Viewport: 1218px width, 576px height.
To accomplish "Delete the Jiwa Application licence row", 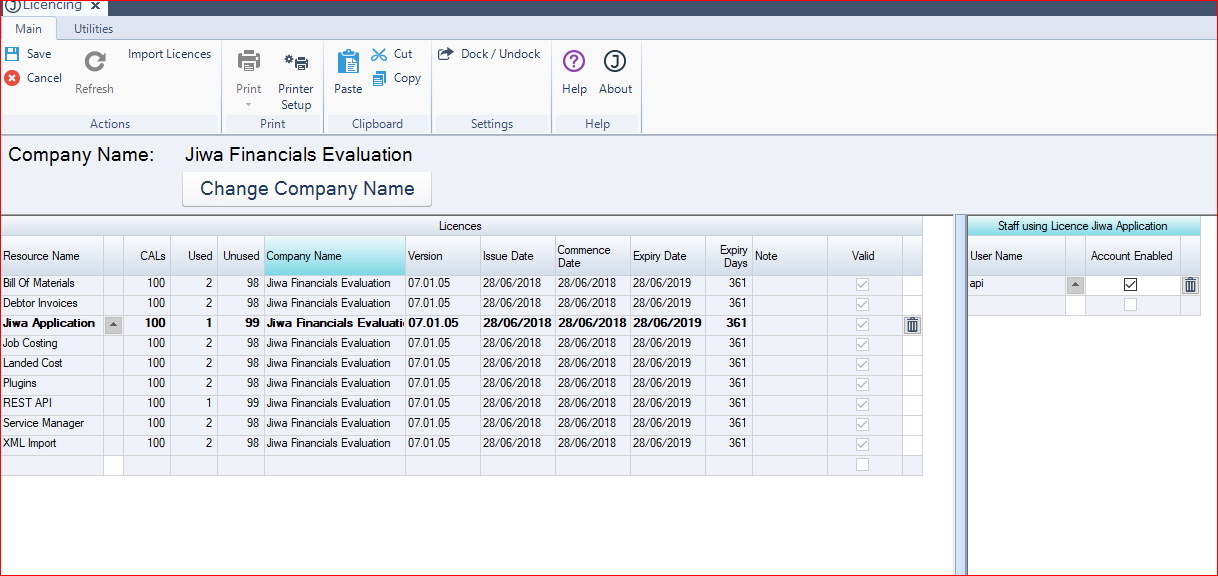I will click(912, 324).
